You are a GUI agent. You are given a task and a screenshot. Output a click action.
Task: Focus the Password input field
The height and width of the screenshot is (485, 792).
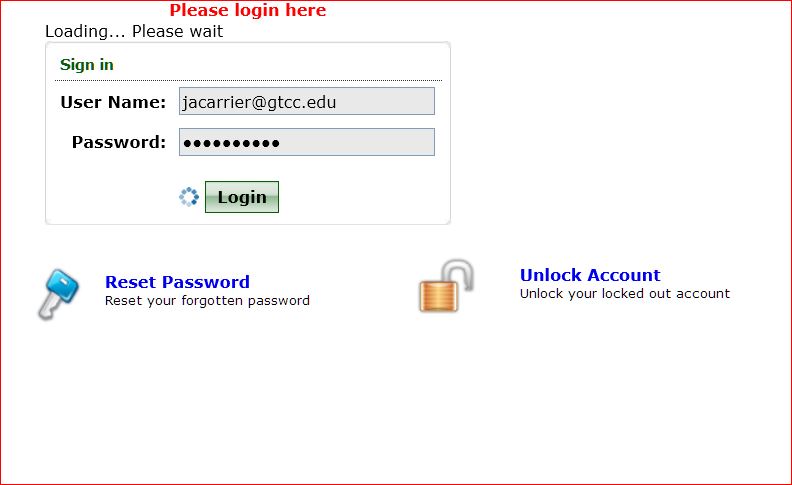click(x=307, y=142)
